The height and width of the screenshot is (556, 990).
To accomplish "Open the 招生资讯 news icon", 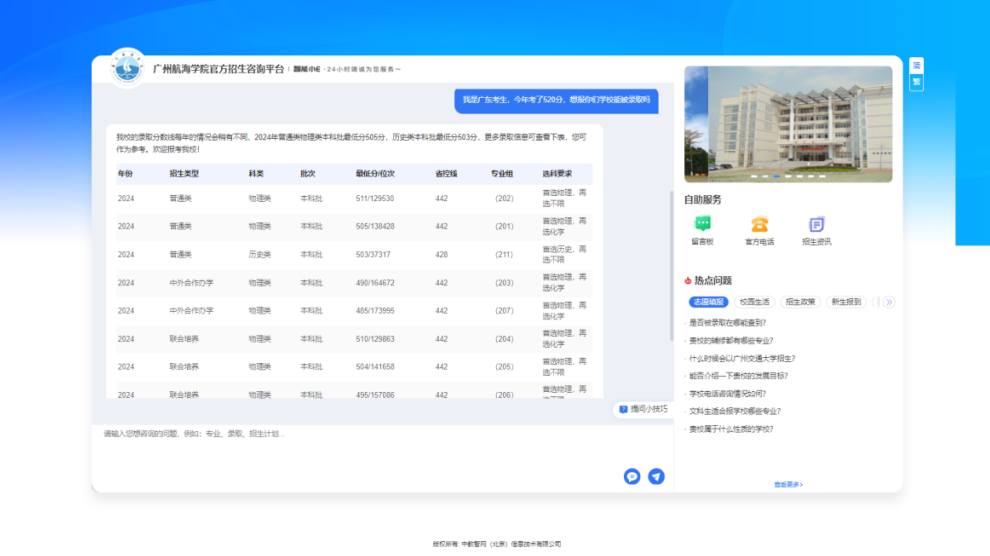I will 816,225.
